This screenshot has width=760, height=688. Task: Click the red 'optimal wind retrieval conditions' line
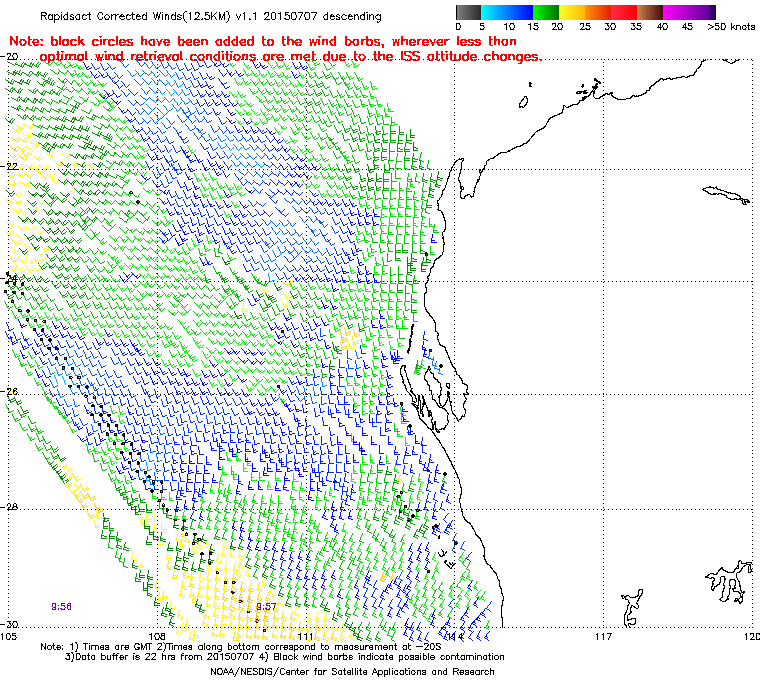[x=290, y=57]
